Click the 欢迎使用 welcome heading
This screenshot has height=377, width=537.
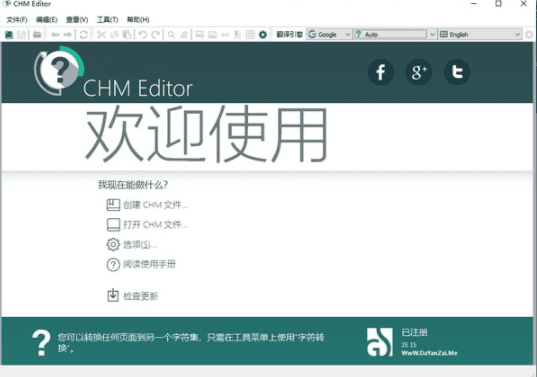[x=207, y=134]
